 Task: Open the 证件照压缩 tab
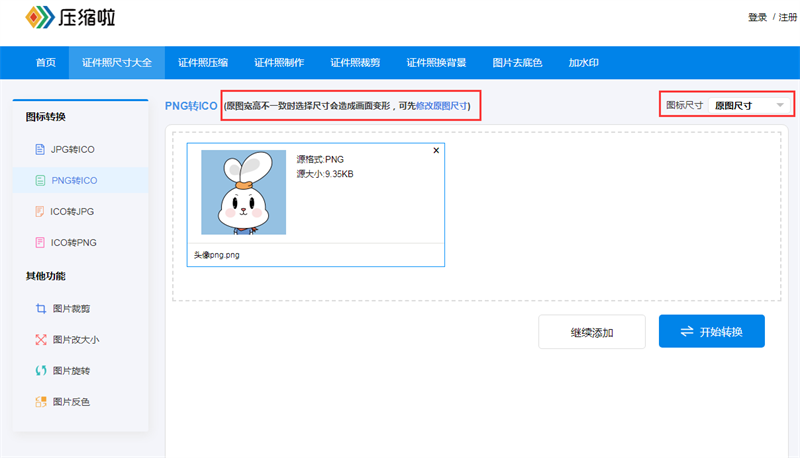[203, 63]
